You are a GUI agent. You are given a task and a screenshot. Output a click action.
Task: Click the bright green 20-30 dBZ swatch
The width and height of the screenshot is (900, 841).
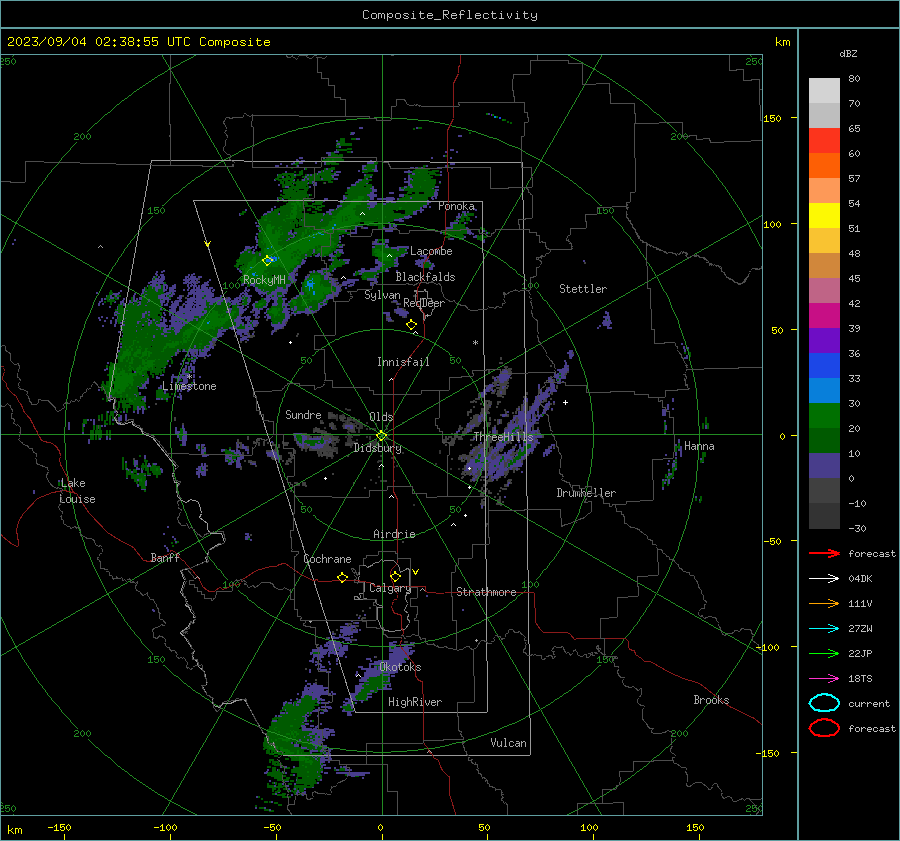pos(824,416)
